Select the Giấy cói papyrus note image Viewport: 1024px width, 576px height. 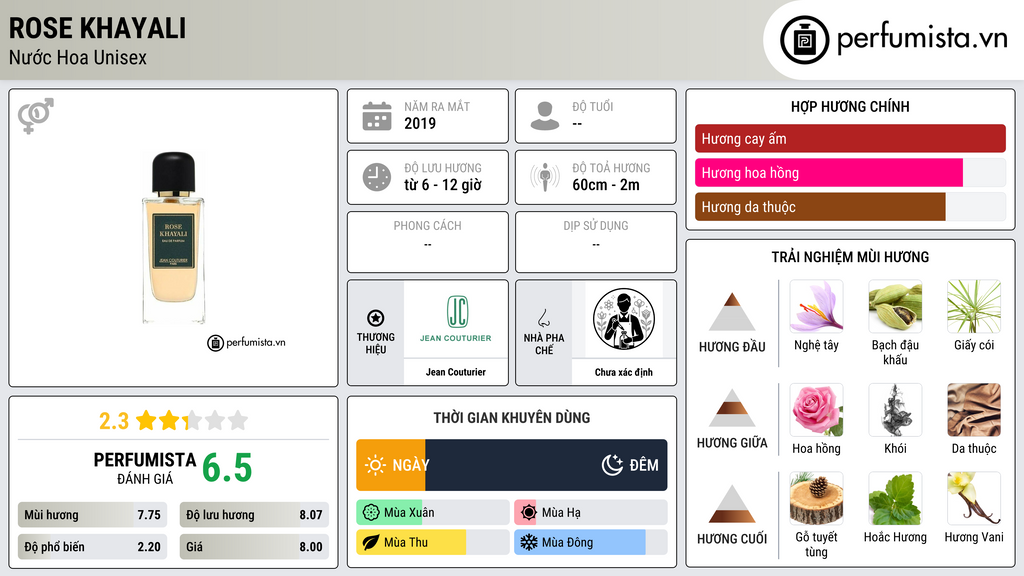point(974,306)
